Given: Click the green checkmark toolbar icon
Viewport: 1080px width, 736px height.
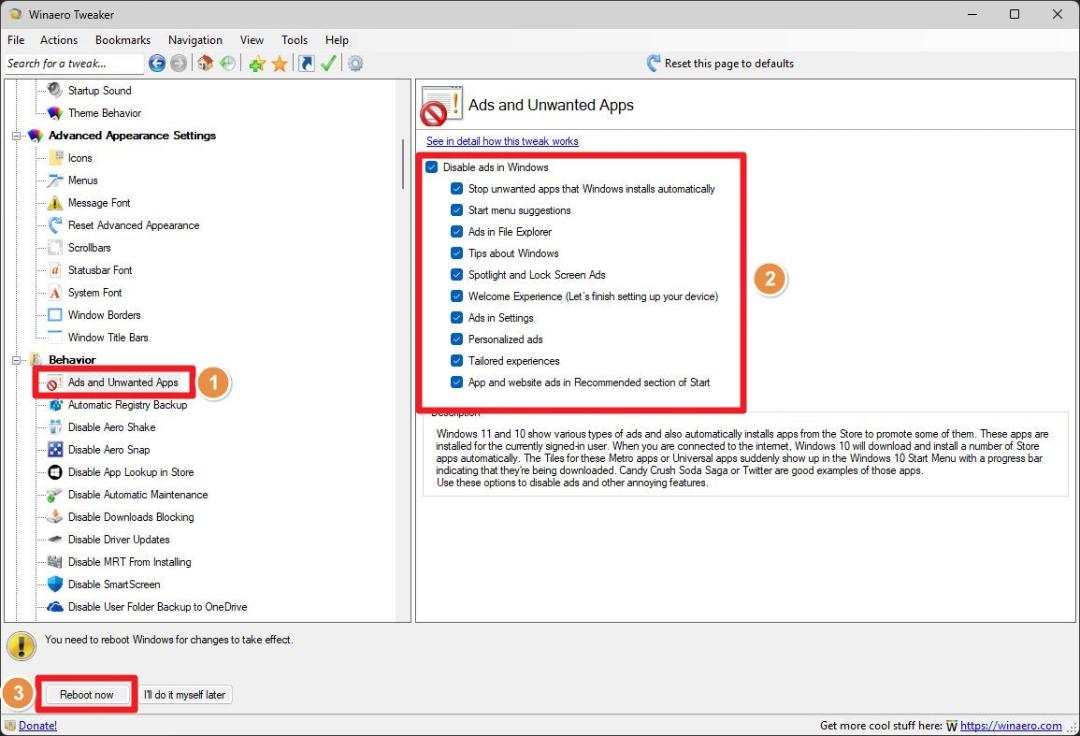Looking at the screenshot, I should coord(329,63).
